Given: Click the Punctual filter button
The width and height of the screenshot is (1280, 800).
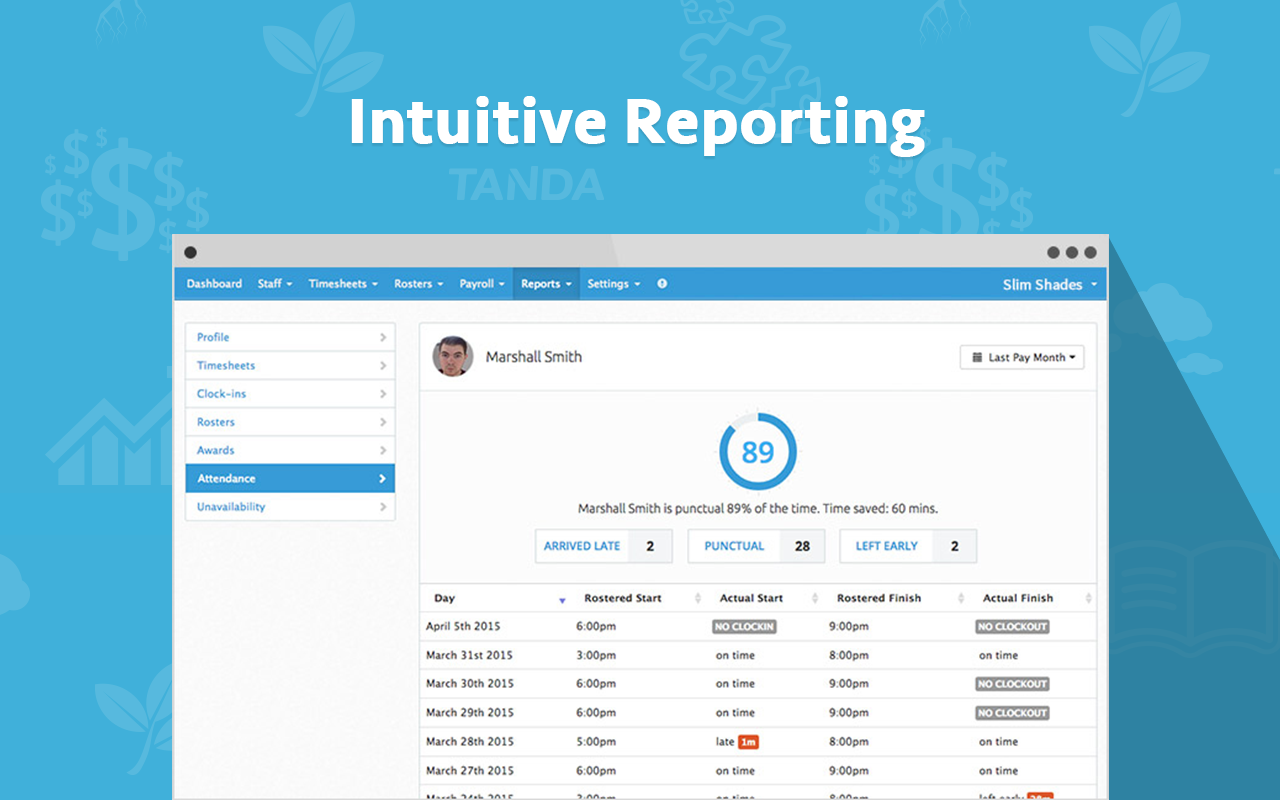Looking at the screenshot, I should pyautogui.click(x=755, y=546).
